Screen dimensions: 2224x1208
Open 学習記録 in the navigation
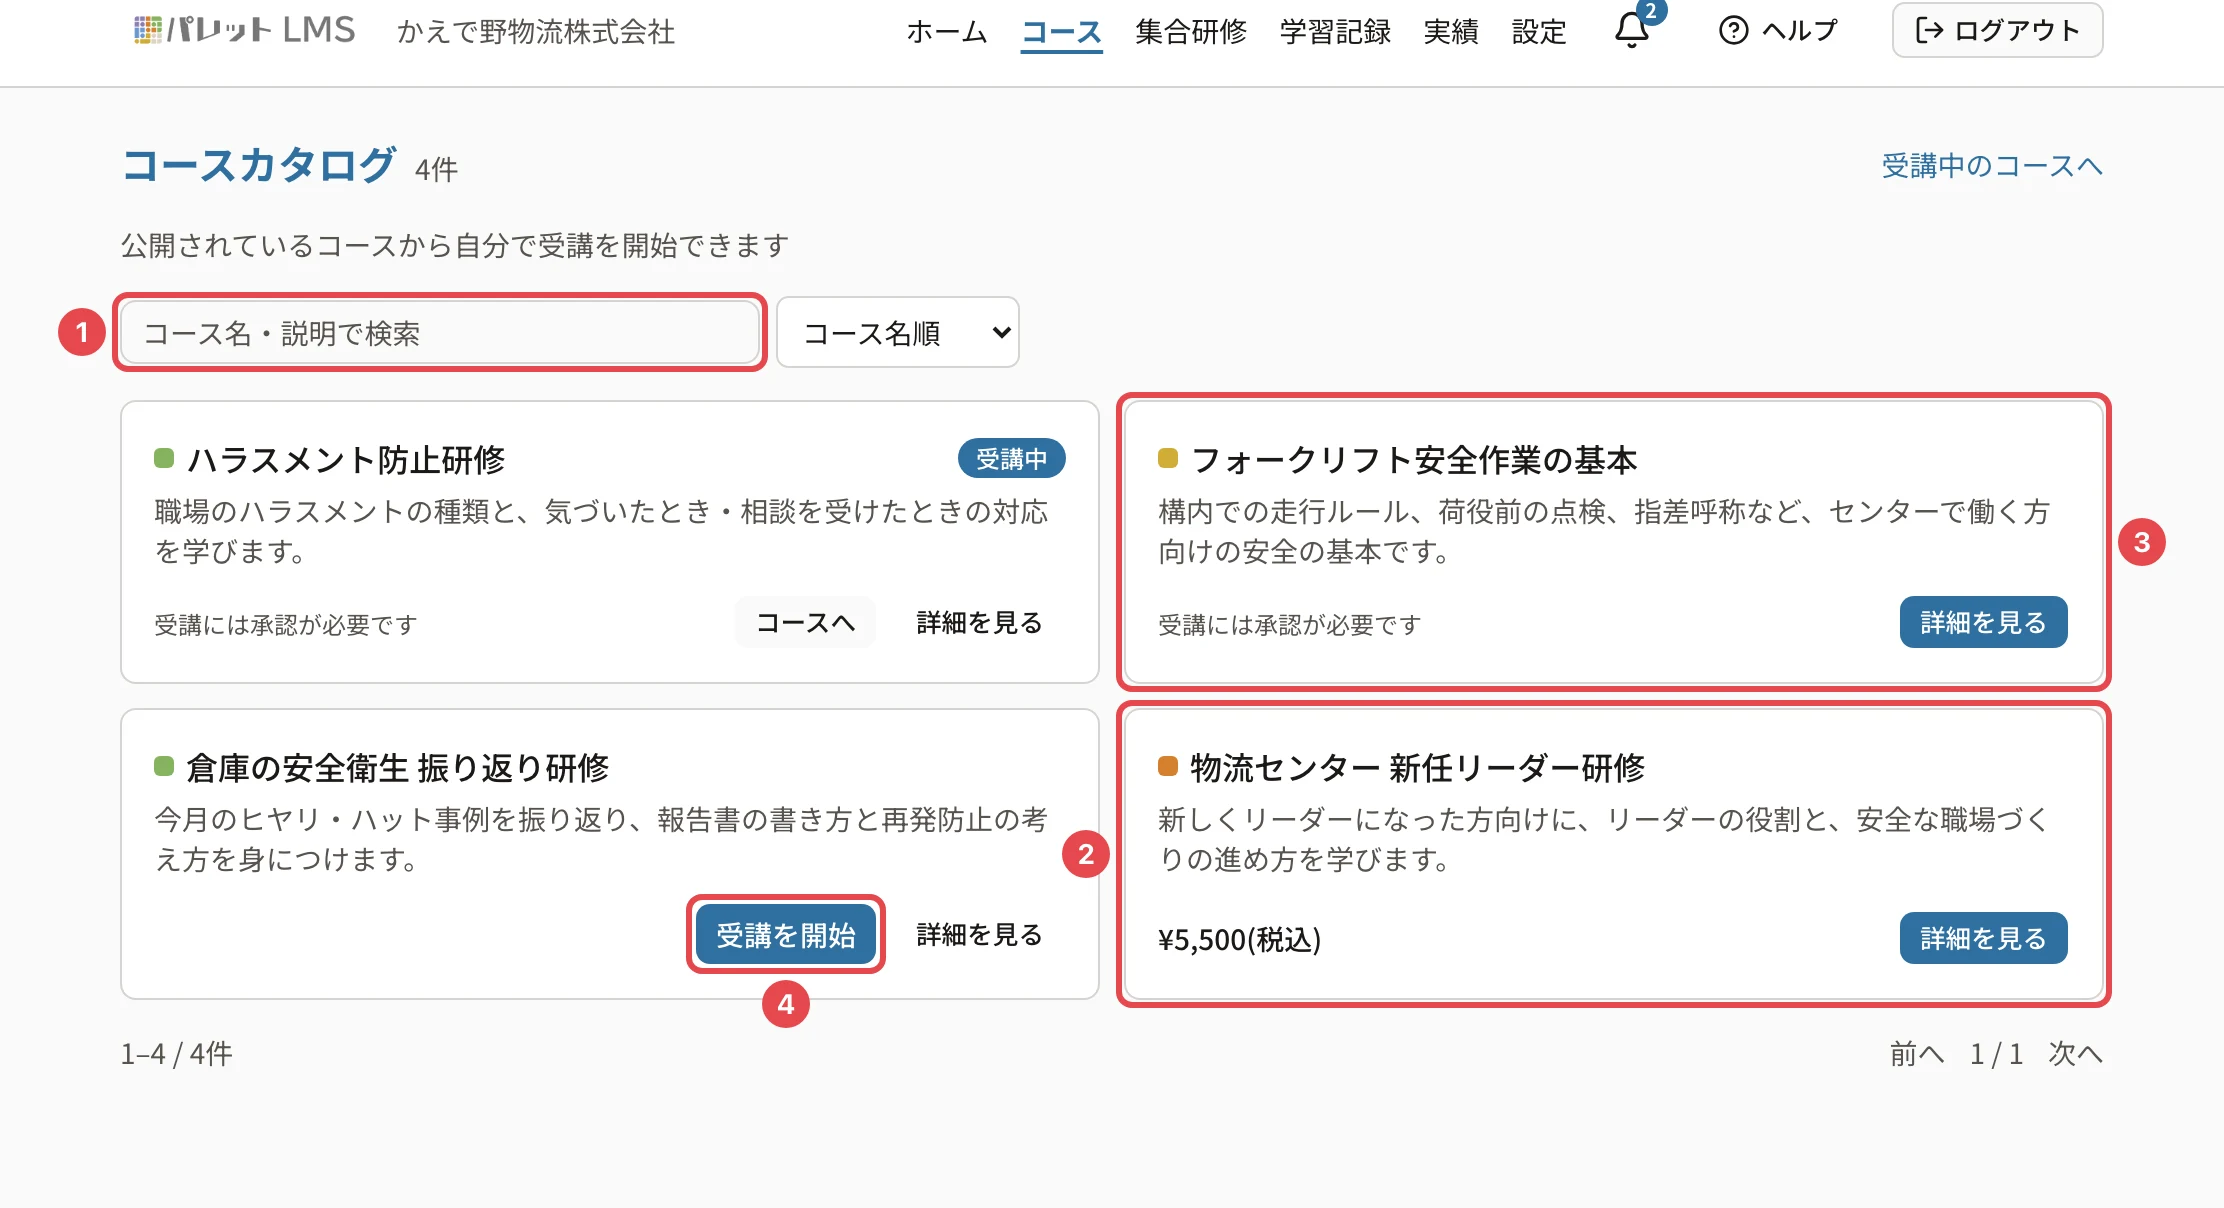pos(1335,32)
